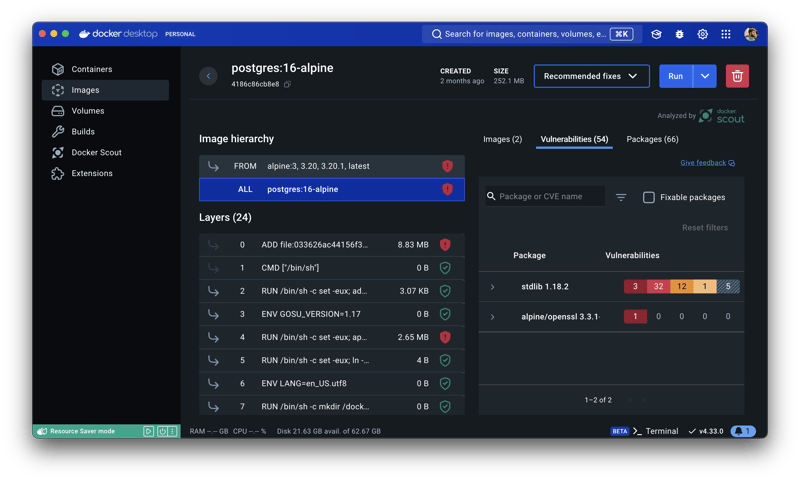This screenshot has height=481, width=800.
Task: Switch to the Packages (66) tab
Action: tap(652, 139)
